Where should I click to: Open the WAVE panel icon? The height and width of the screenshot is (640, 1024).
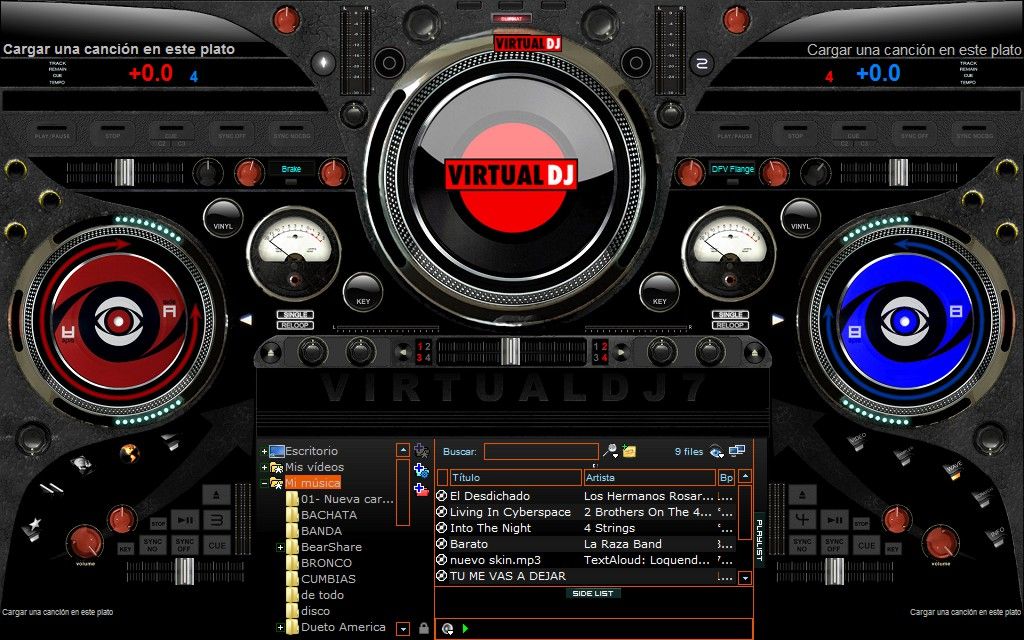tap(953, 470)
